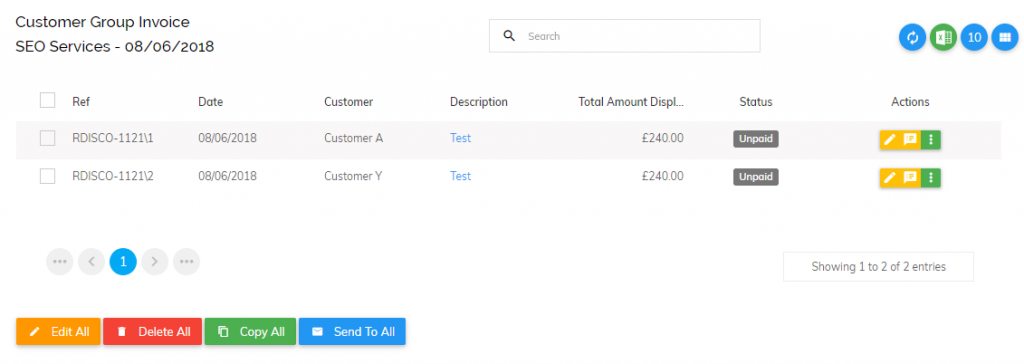Sort table by Customer column header

point(349,102)
